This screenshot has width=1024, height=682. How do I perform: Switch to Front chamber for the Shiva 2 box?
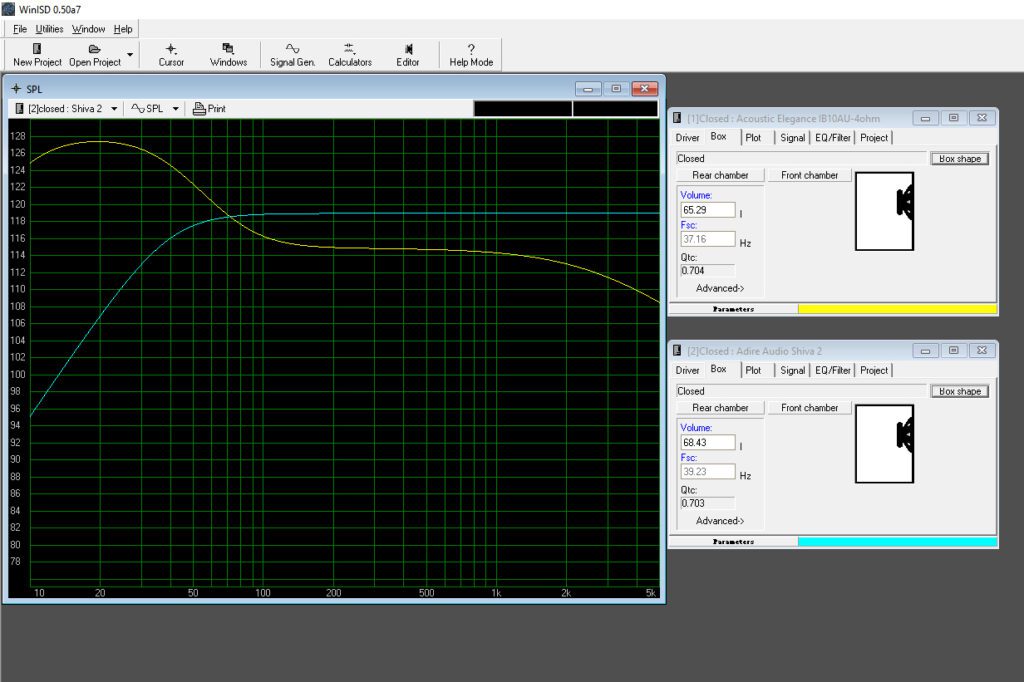tap(811, 407)
